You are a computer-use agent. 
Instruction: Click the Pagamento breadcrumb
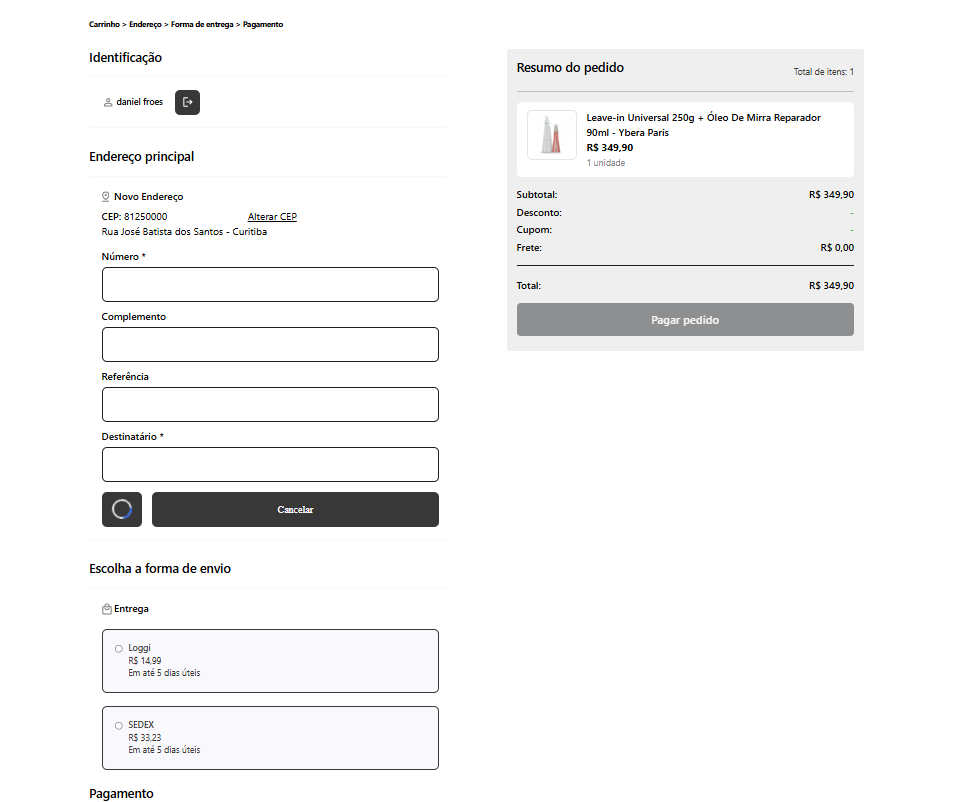pyautogui.click(x=263, y=24)
